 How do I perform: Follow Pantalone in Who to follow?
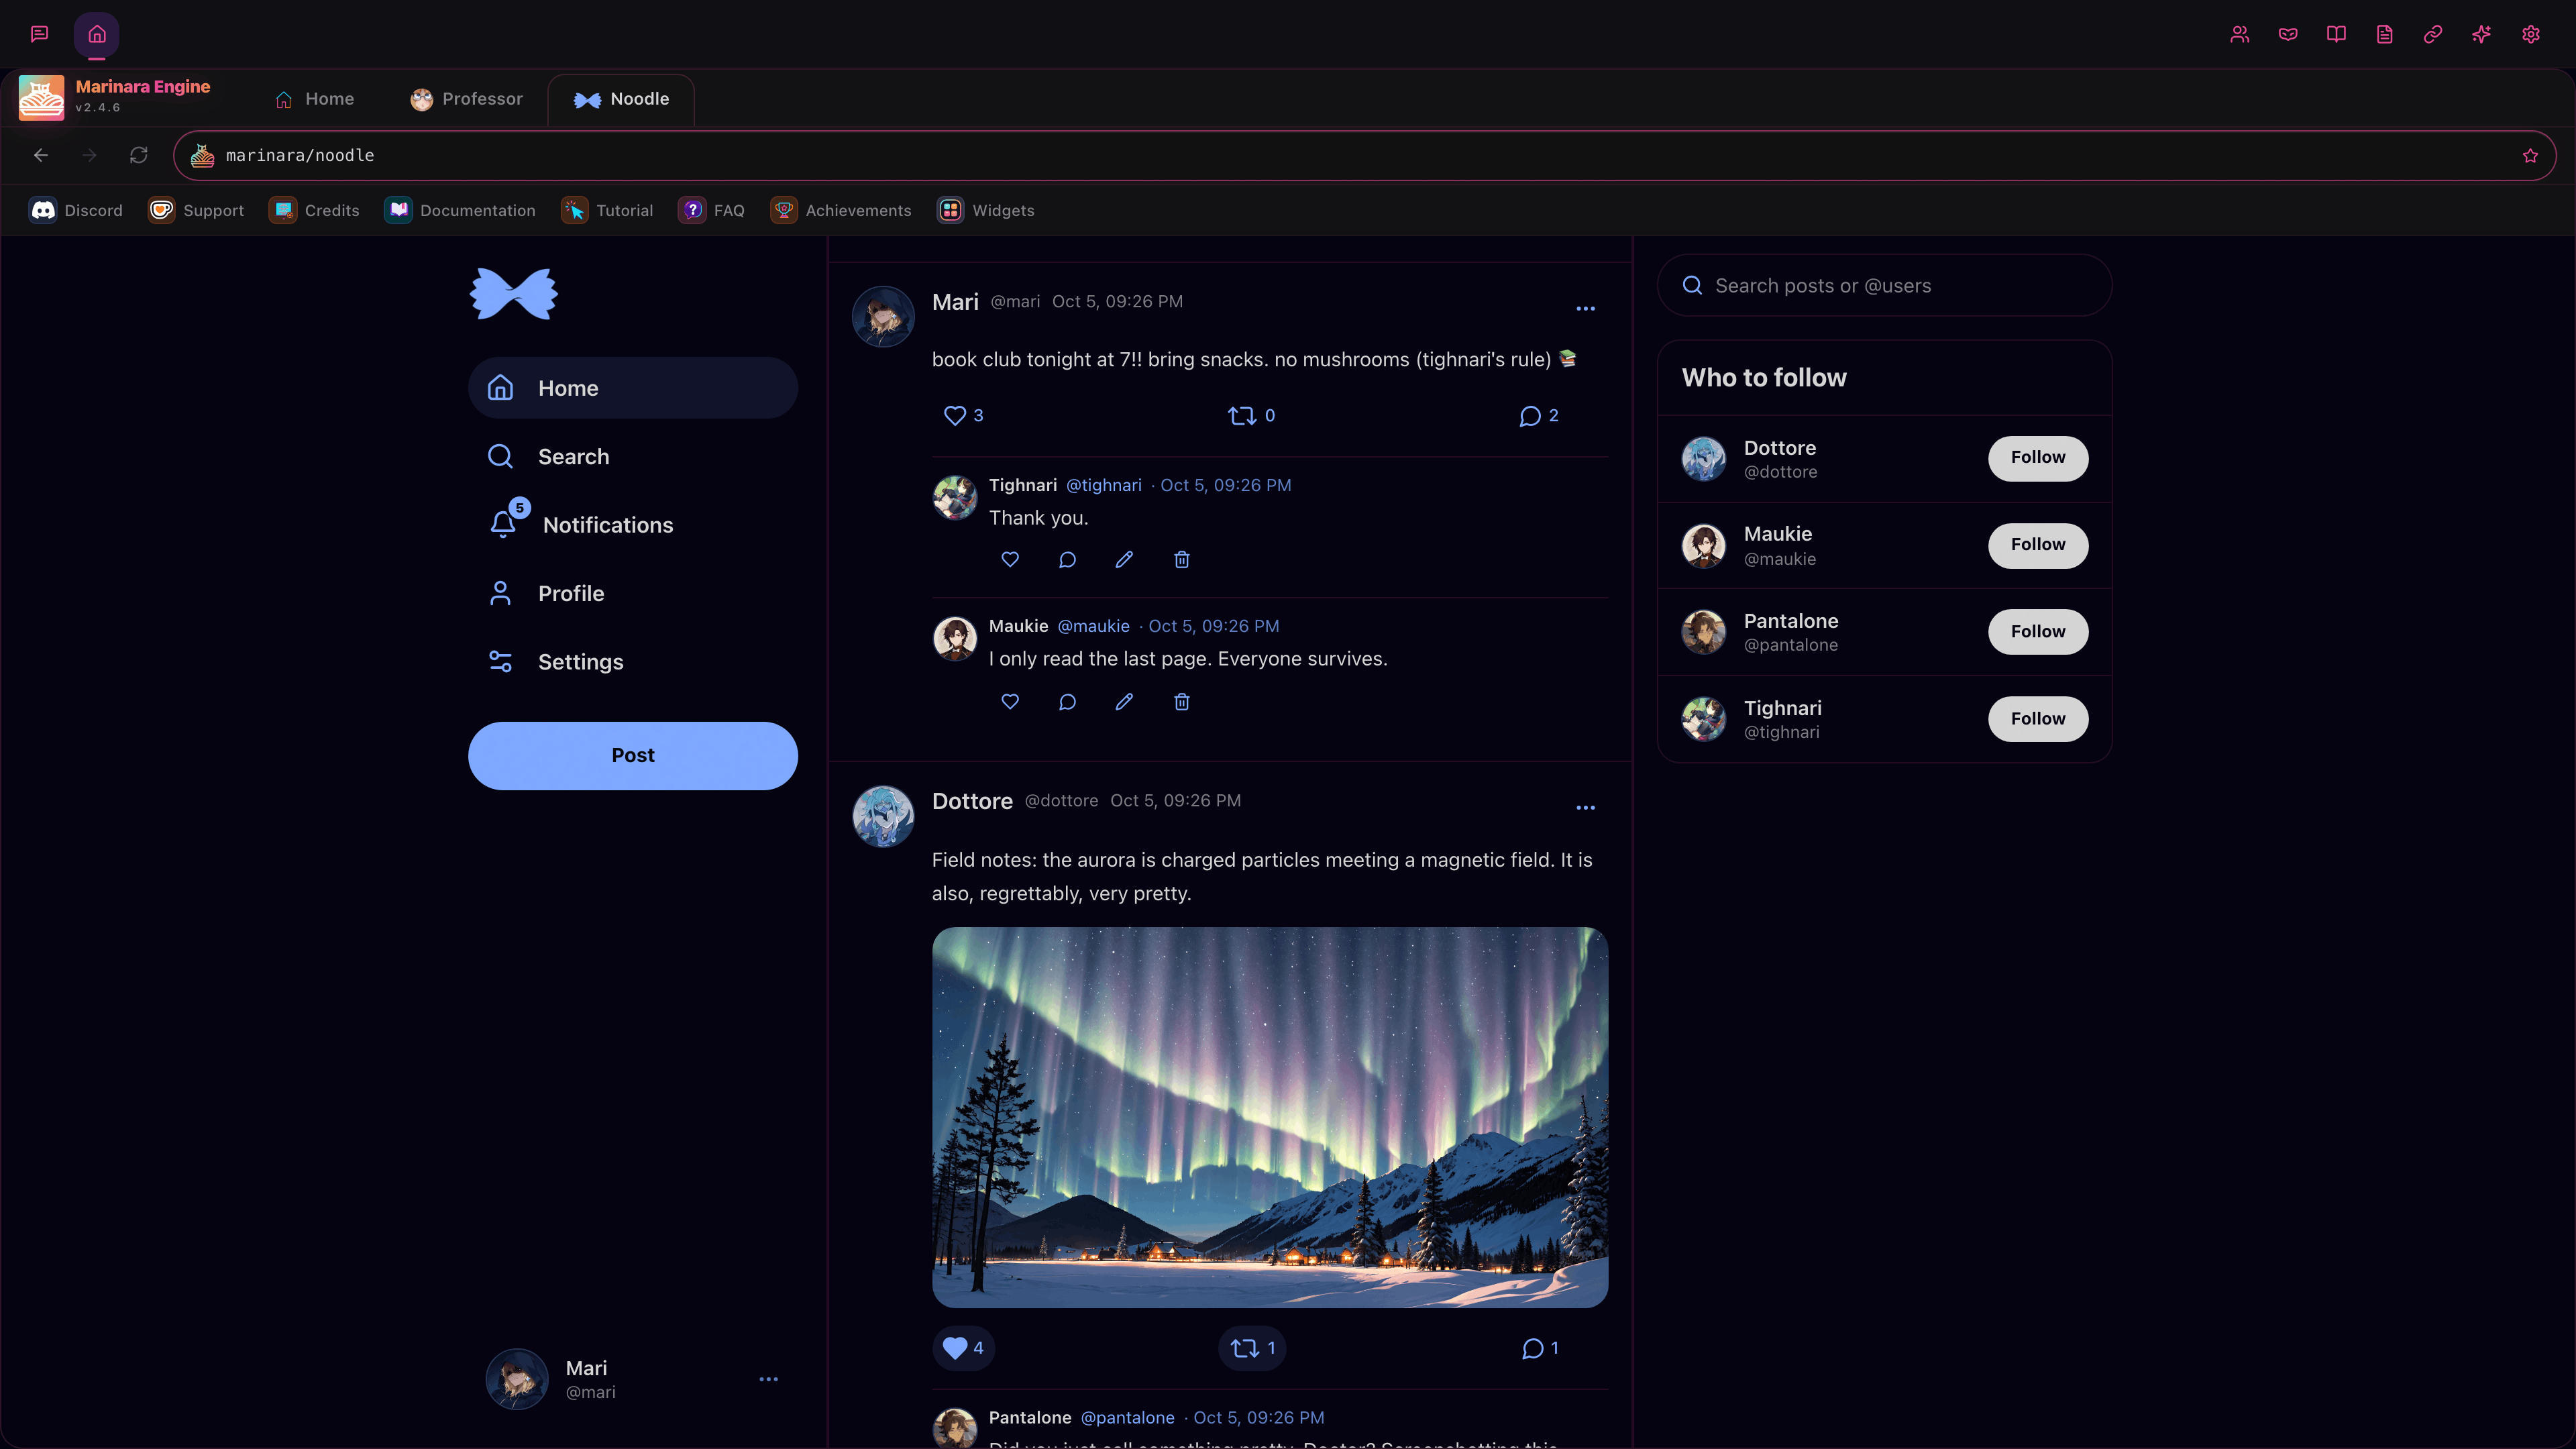2038,632
